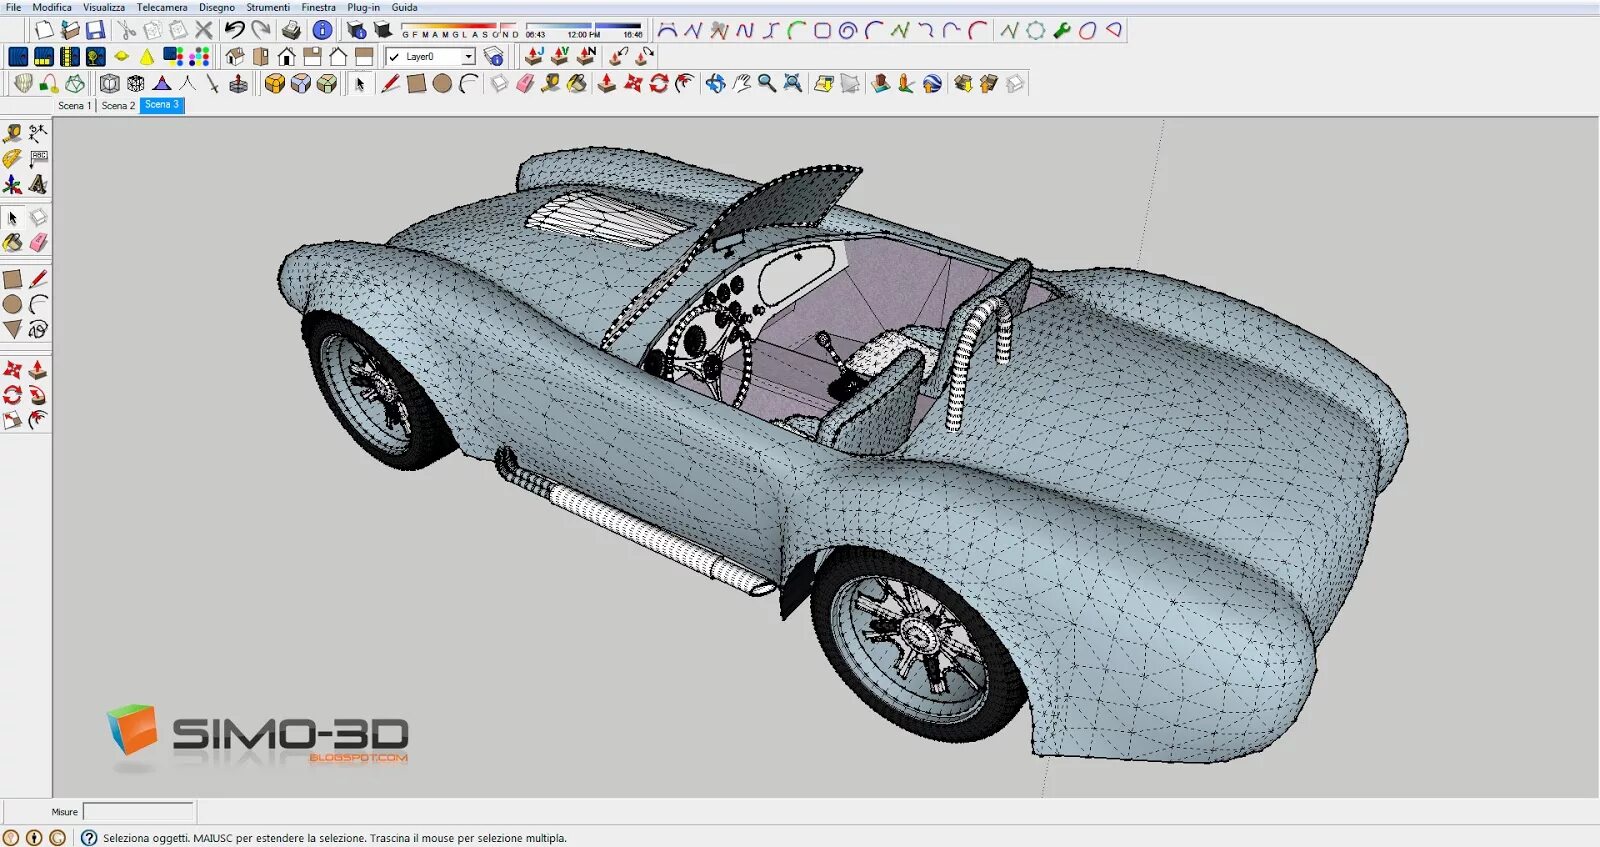1600x847 pixels.
Task: Switch to the Scena 1 tab
Action: coord(74,105)
